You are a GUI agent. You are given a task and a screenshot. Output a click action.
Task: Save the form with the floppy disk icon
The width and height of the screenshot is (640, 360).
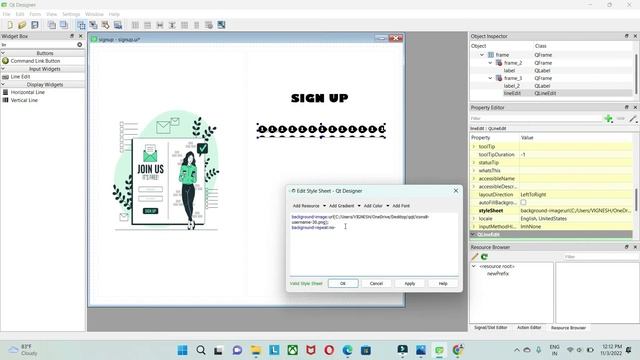click(x=35, y=25)
